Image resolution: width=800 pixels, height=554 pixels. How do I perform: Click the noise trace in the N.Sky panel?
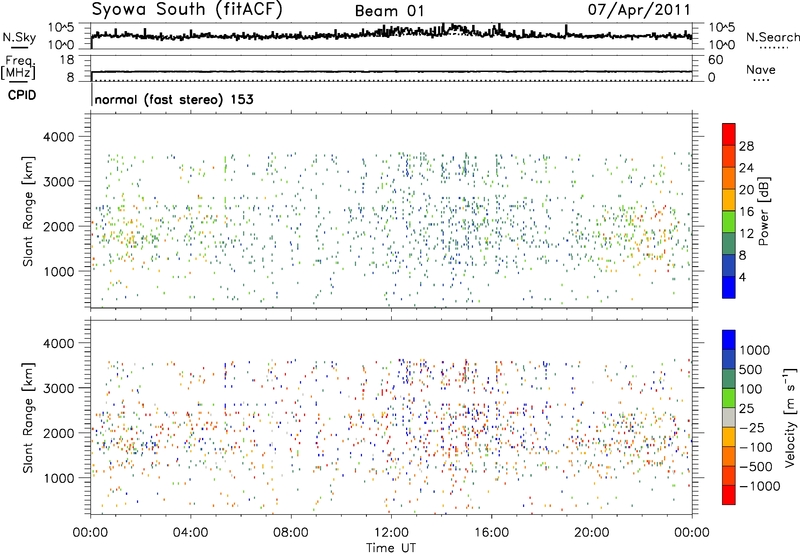pos(391,34)
